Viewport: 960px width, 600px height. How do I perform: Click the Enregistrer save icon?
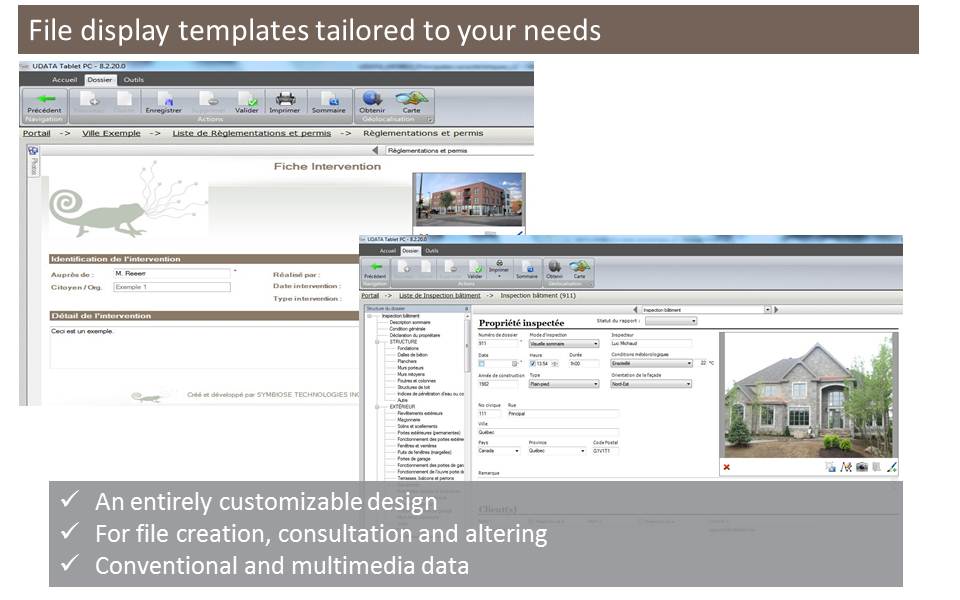coord(163,101)
